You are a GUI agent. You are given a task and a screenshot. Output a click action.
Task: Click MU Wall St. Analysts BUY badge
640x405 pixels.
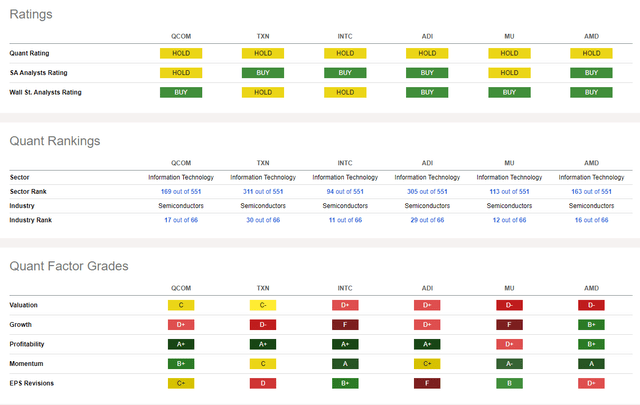coord(509,93)
